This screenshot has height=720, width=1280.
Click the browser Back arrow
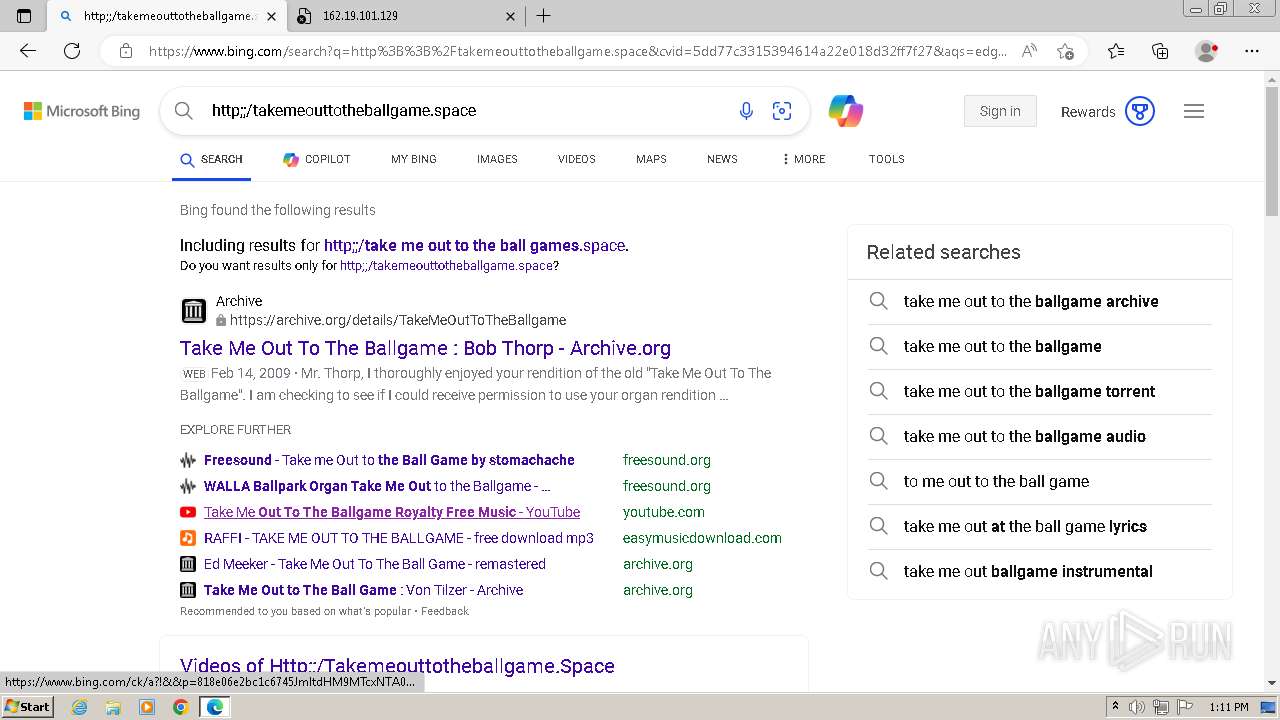[x=28, y=51]
